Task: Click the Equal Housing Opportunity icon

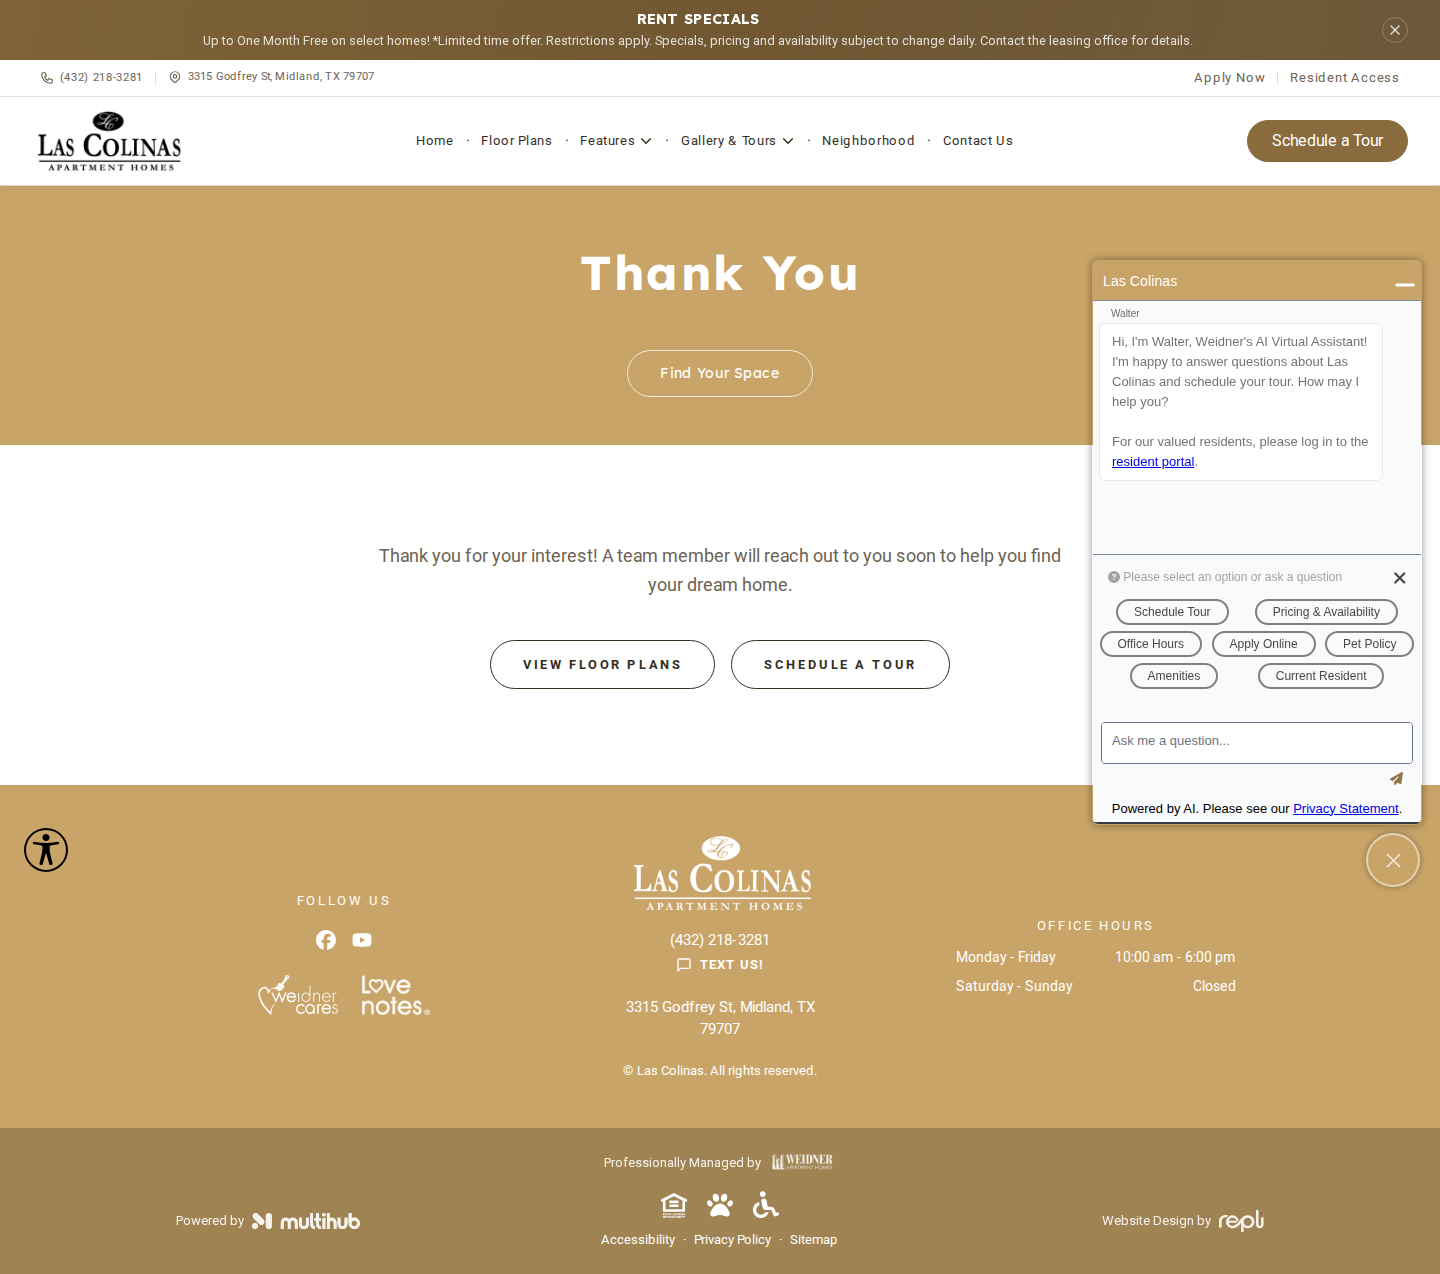Action: (x=674, y=1205)
